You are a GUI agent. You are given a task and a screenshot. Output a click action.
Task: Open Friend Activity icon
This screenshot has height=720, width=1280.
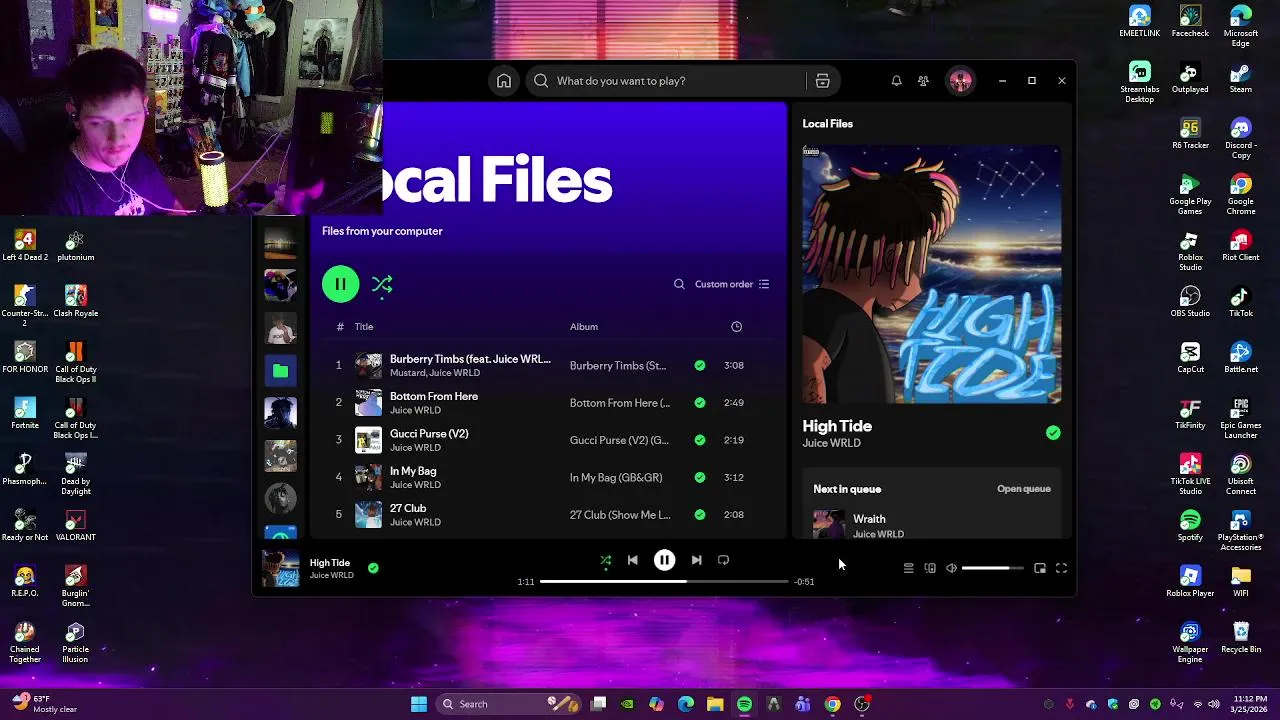(x=923, y=81)
